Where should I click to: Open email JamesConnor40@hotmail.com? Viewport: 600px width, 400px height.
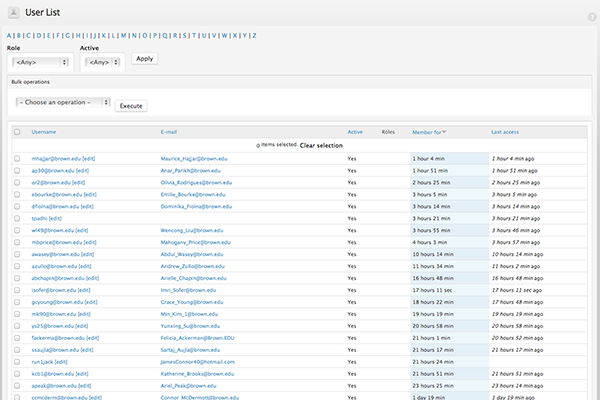tap(198, 362)
